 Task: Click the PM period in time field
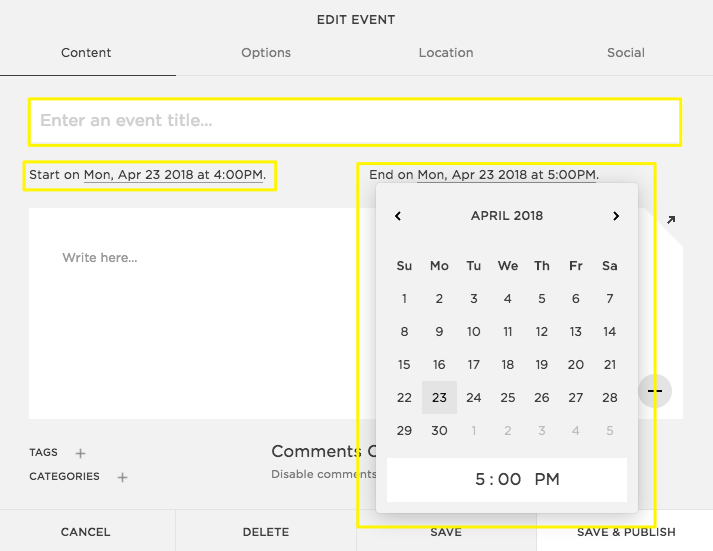(x=547, y=480)
